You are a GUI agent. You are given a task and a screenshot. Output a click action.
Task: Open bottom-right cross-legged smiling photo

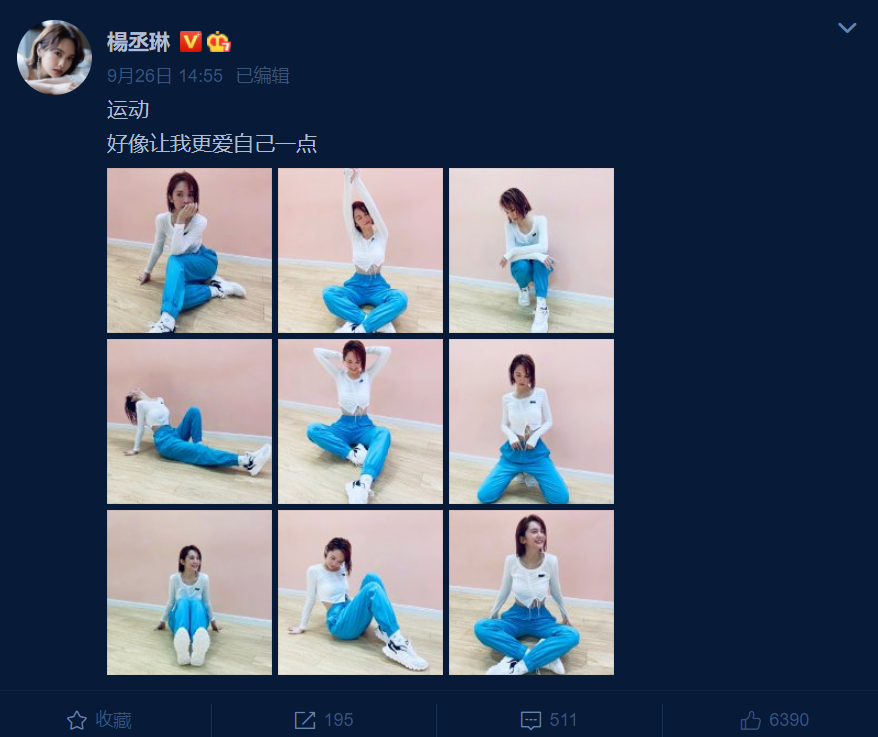(x=531, y=593)
